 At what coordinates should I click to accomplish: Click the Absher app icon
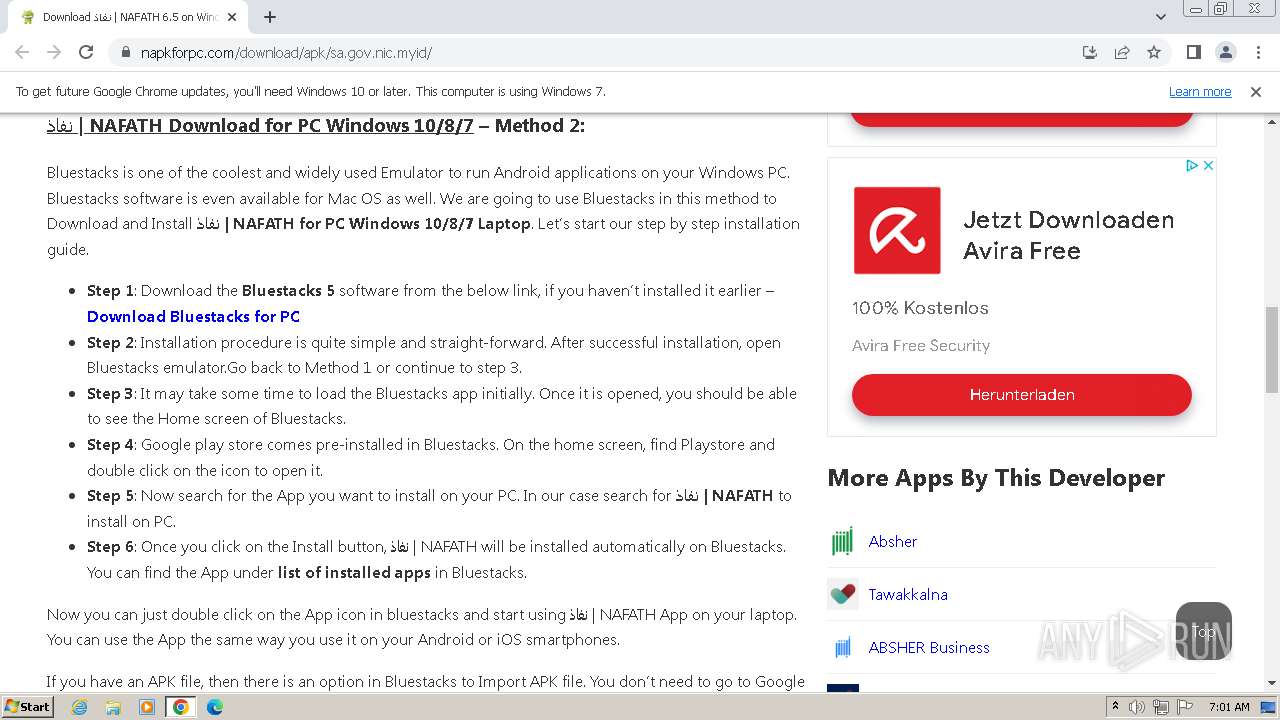(843, 541)
